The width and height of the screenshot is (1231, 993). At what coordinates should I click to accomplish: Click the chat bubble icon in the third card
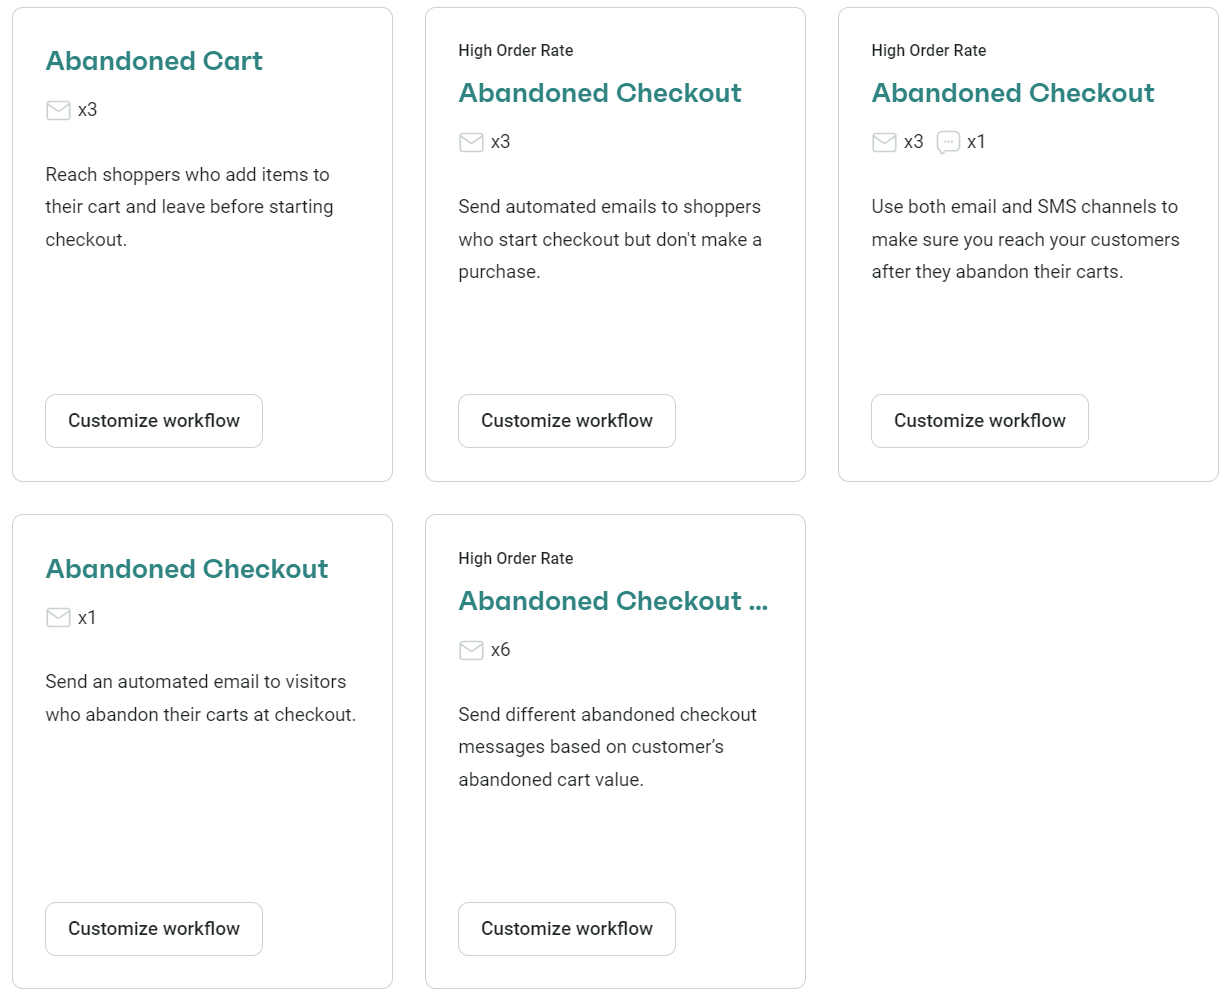click(x=947, y=142)
